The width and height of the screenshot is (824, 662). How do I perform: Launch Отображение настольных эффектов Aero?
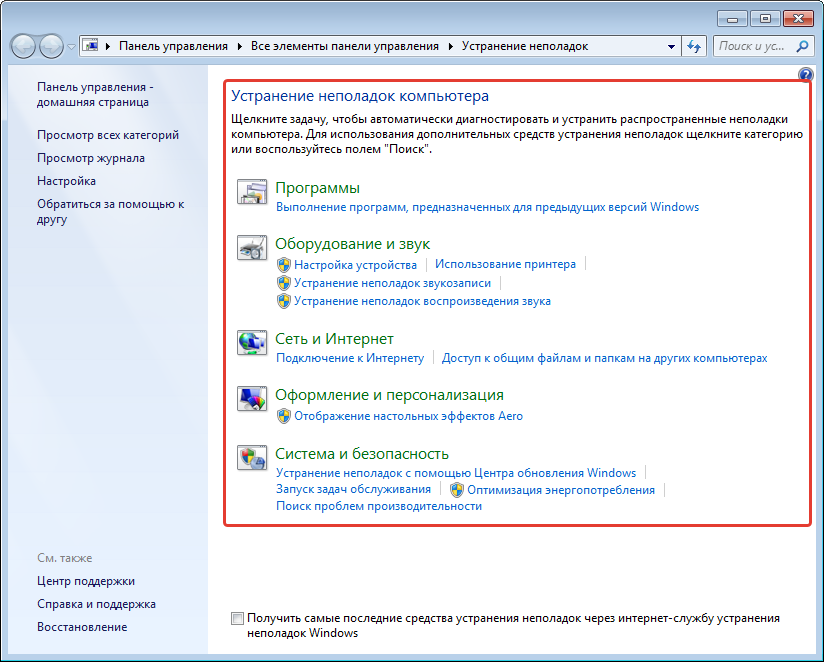click(x=408, y=416)
